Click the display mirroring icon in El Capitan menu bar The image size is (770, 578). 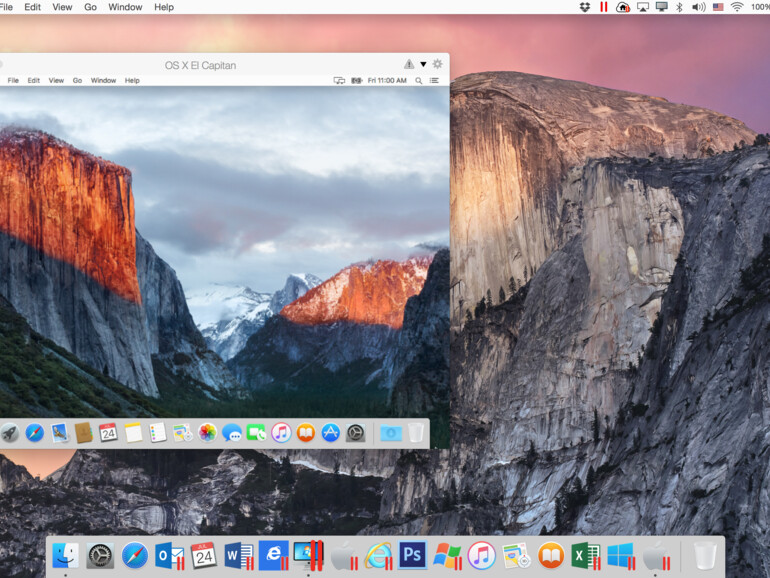tap(339, 81)
